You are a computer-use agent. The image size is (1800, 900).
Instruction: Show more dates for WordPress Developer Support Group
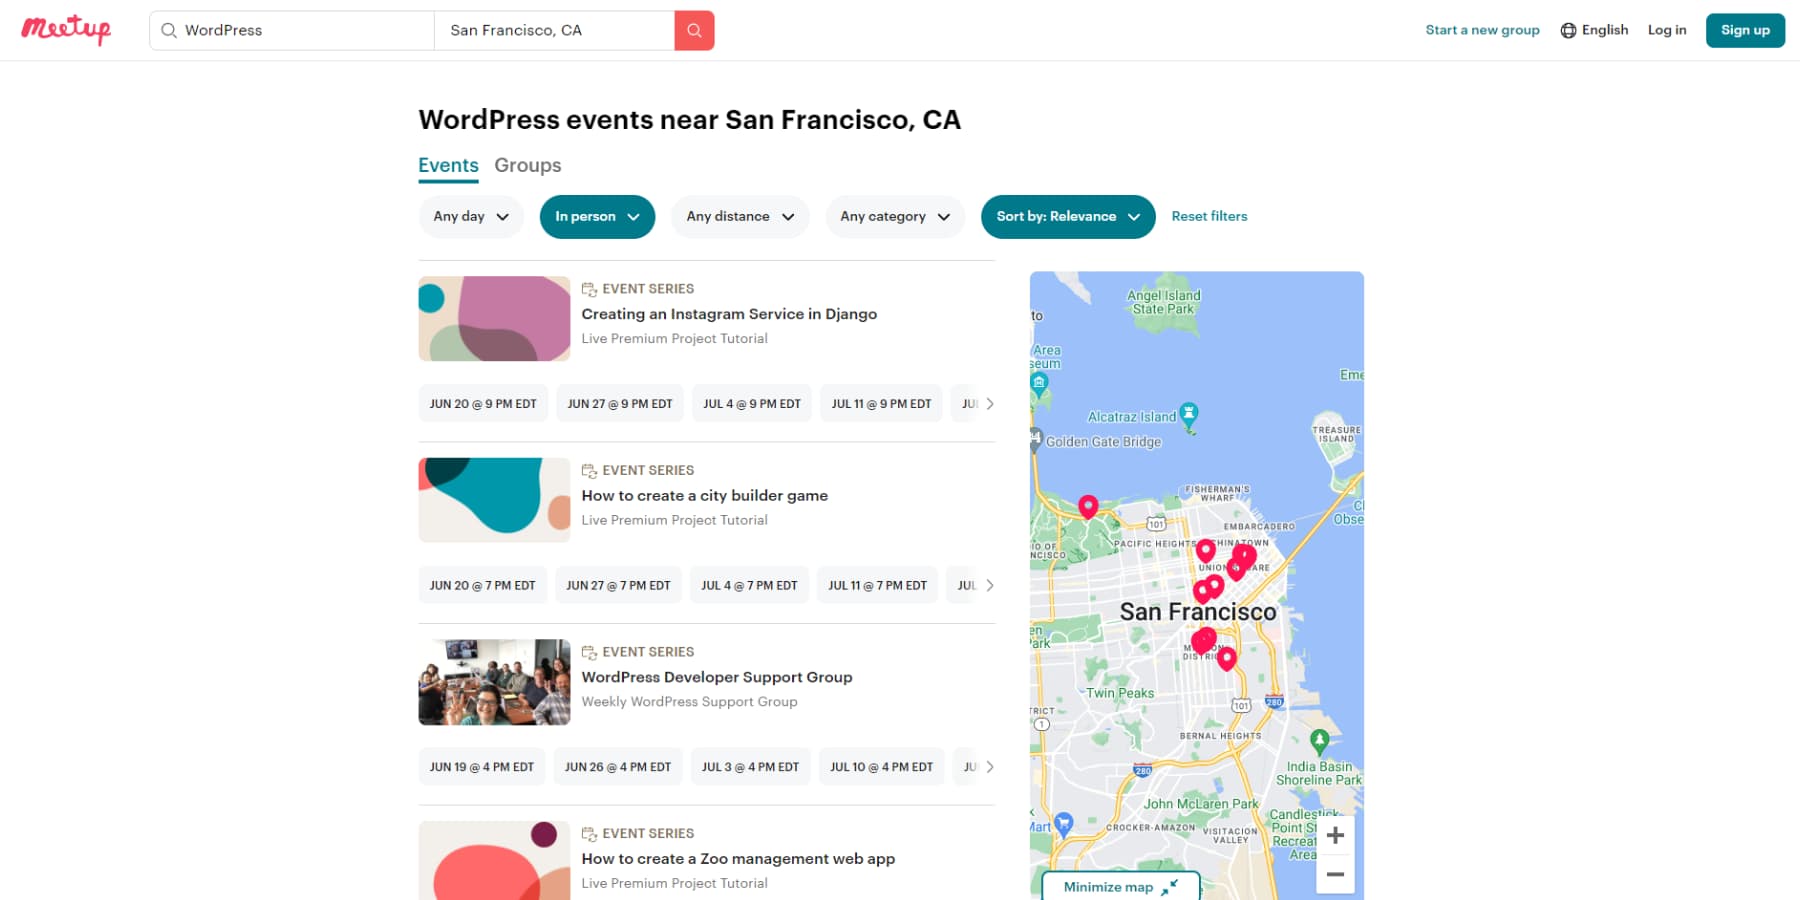coord(990,766)
